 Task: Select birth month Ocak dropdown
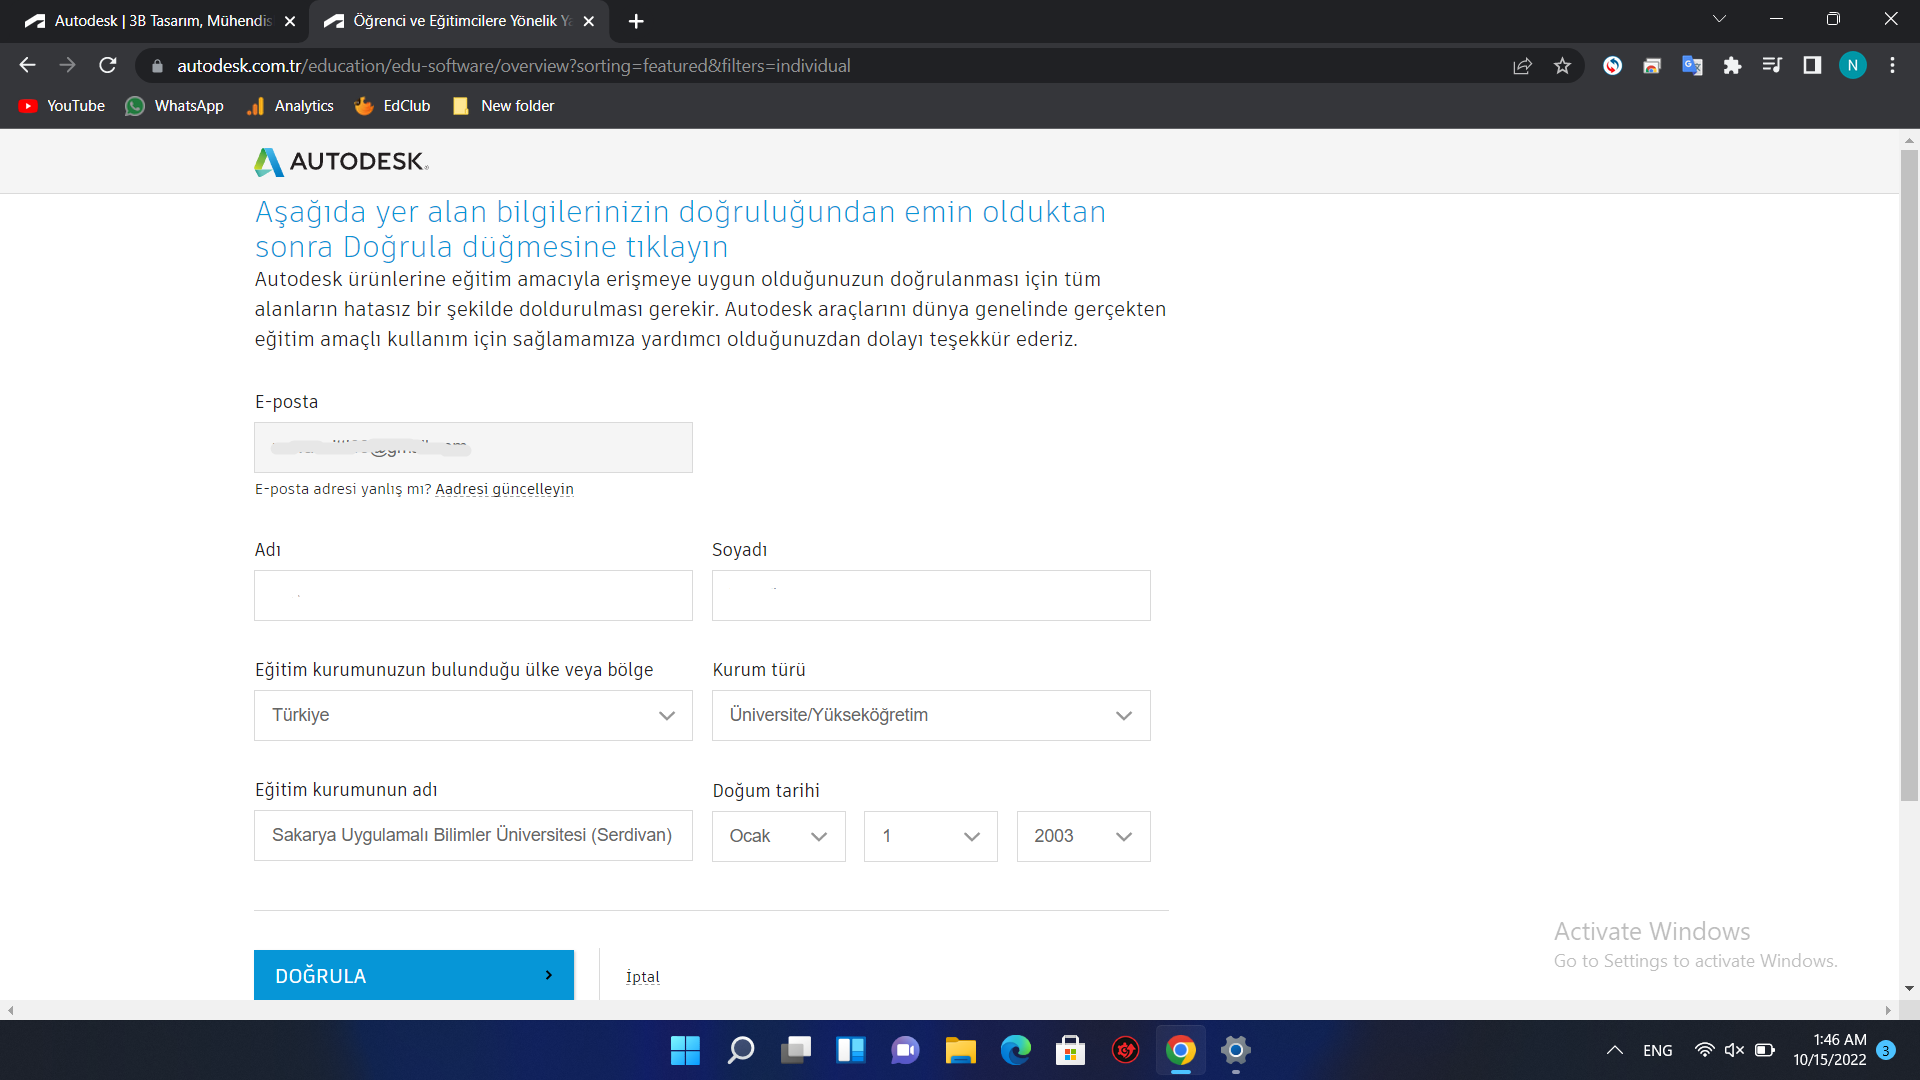[778, 836]
